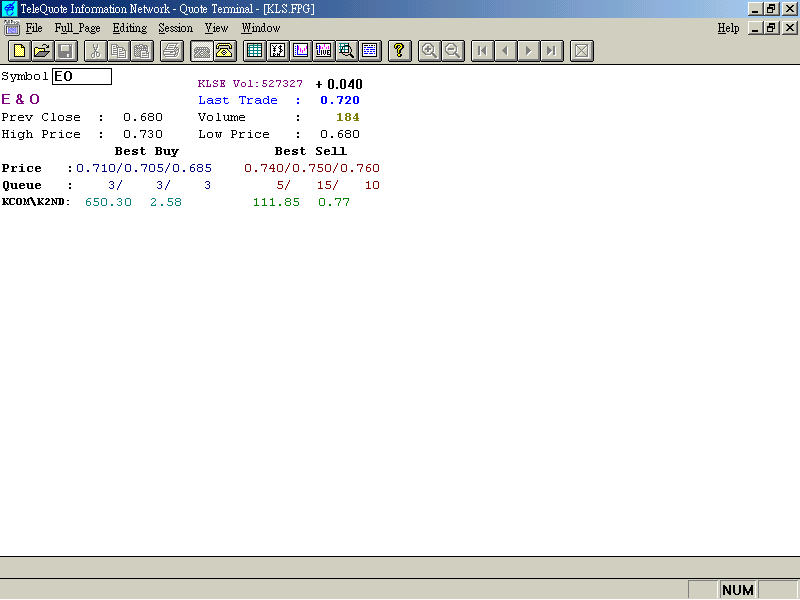The image size is (800, 600).
Task: Open the File menu
Action: [34, 28]
